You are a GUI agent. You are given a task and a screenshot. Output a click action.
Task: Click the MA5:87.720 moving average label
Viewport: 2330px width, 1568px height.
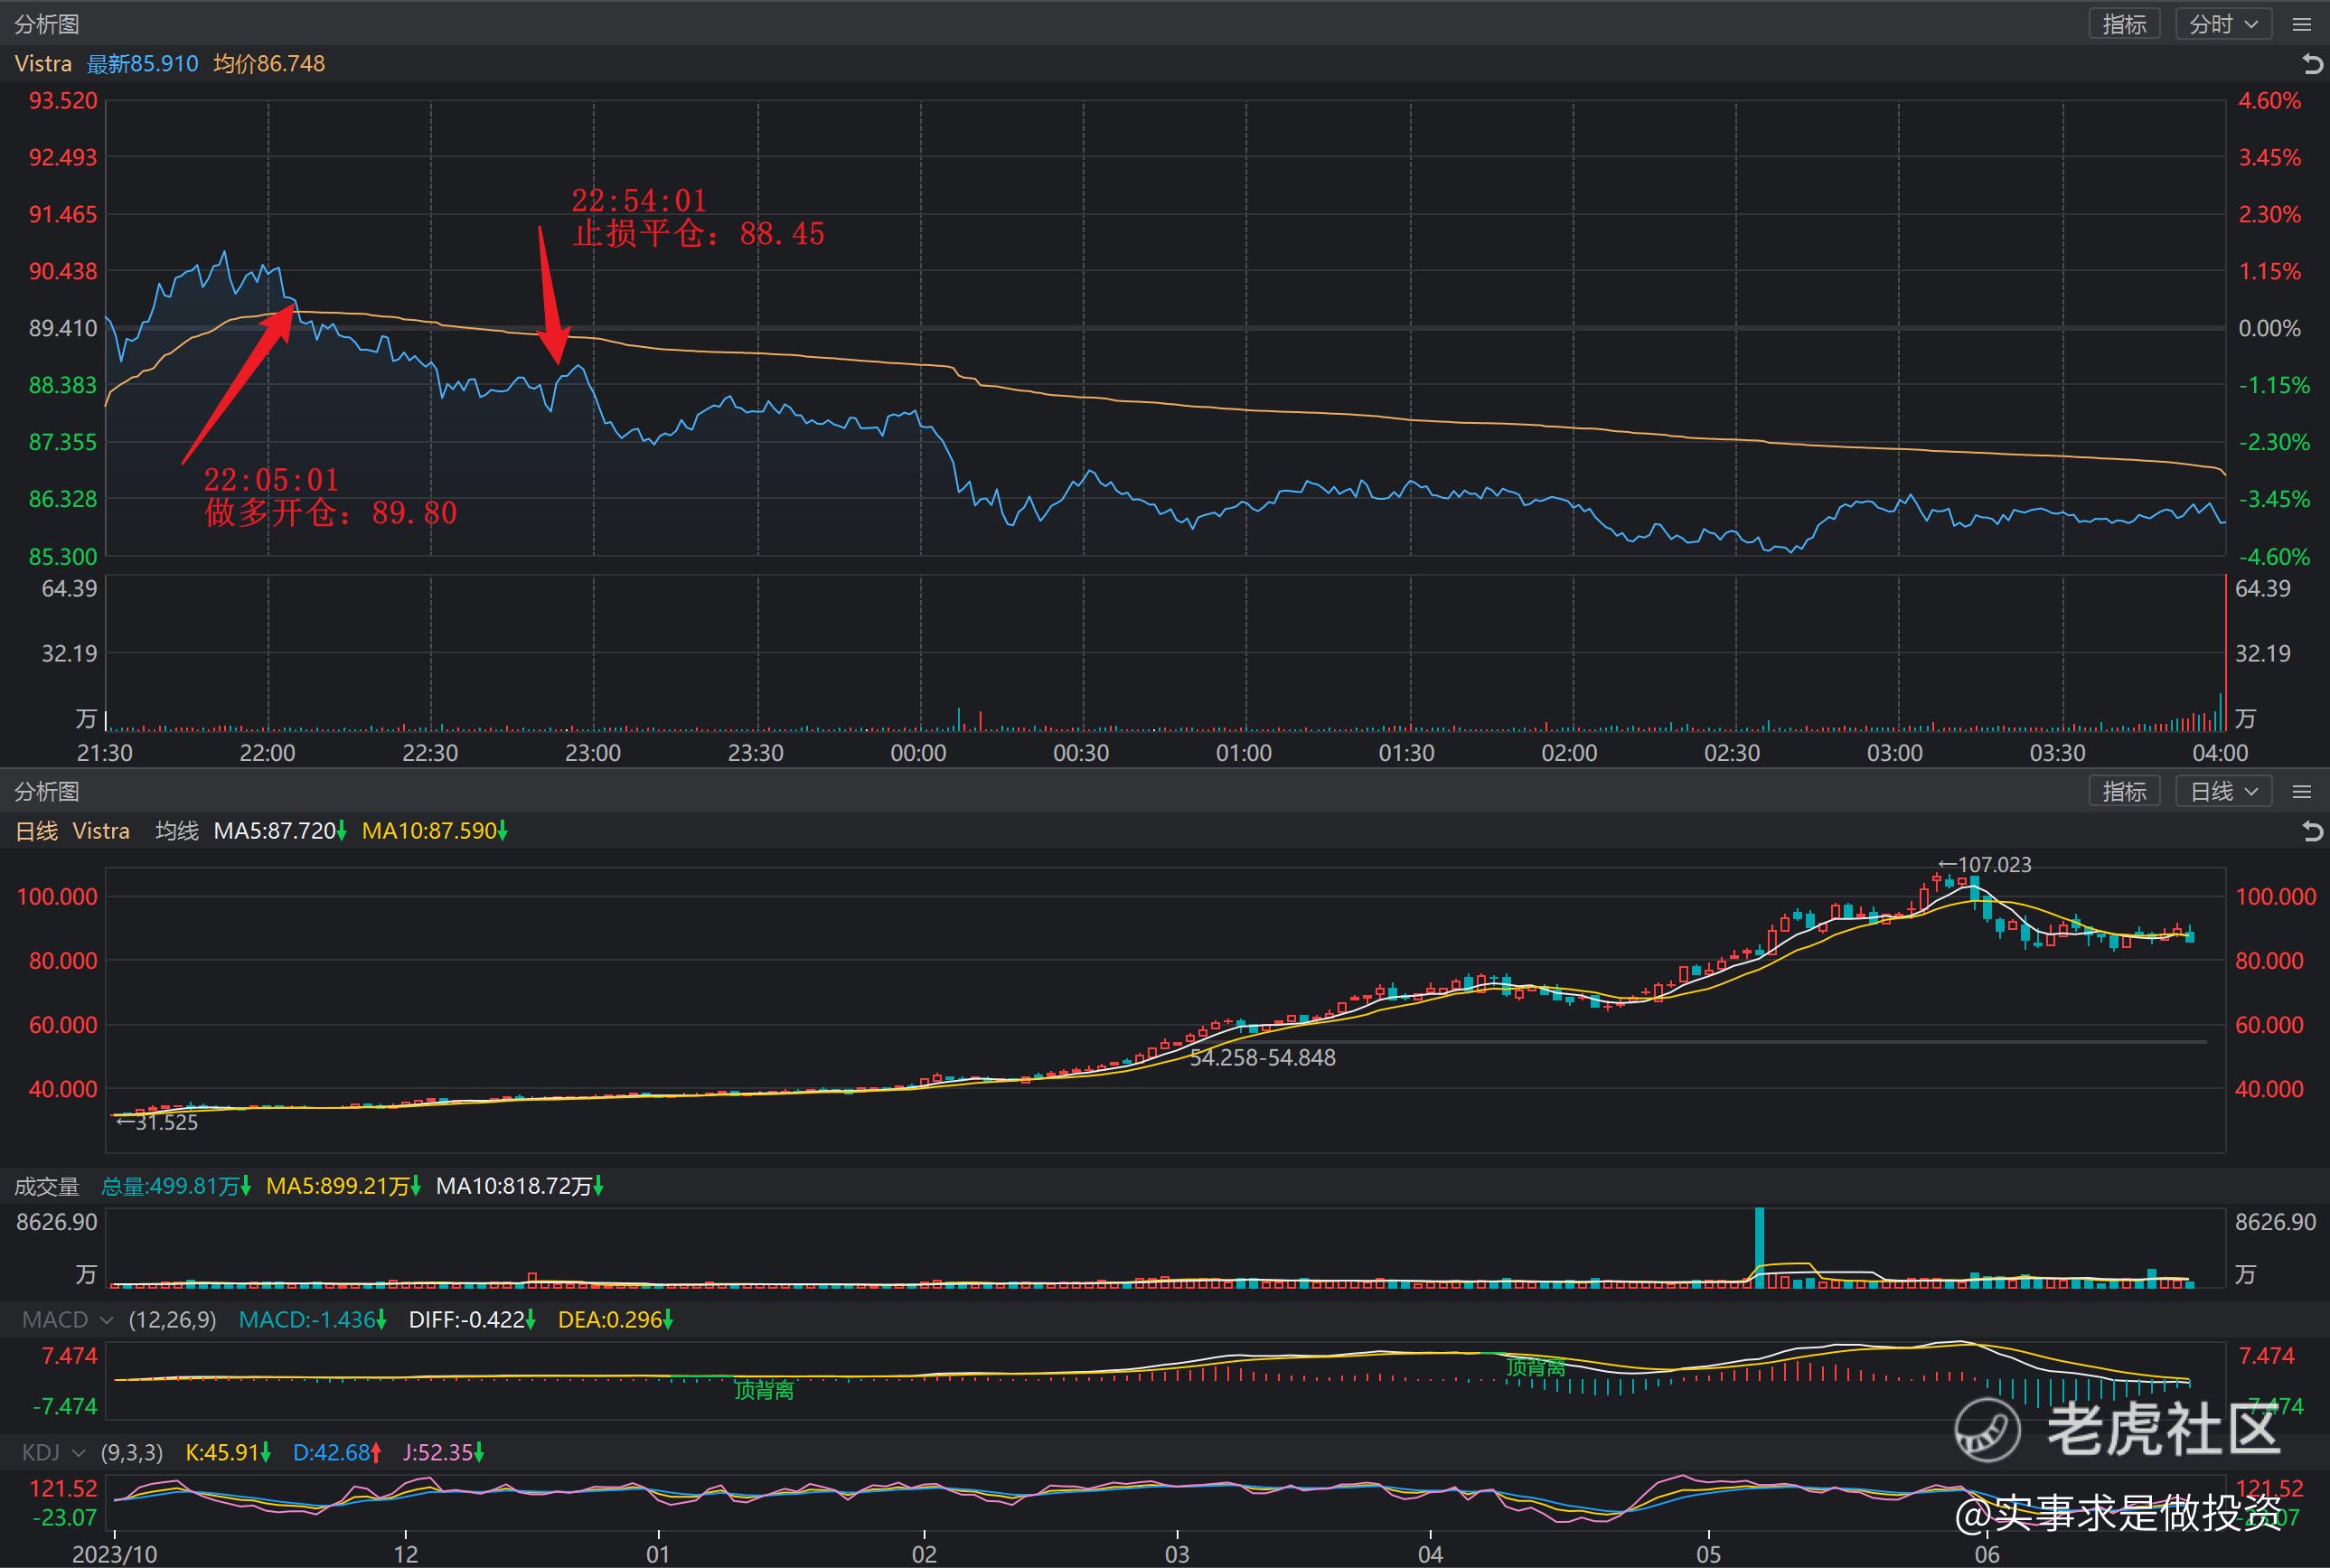tap(280, 831)
